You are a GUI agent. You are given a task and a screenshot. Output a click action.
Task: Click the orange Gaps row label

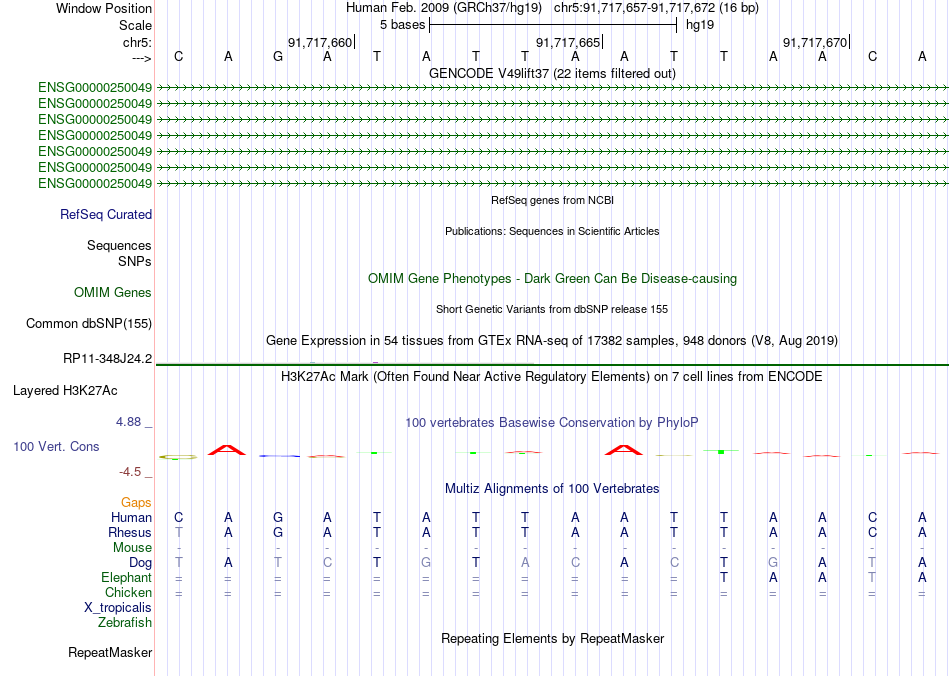(136, 502)
